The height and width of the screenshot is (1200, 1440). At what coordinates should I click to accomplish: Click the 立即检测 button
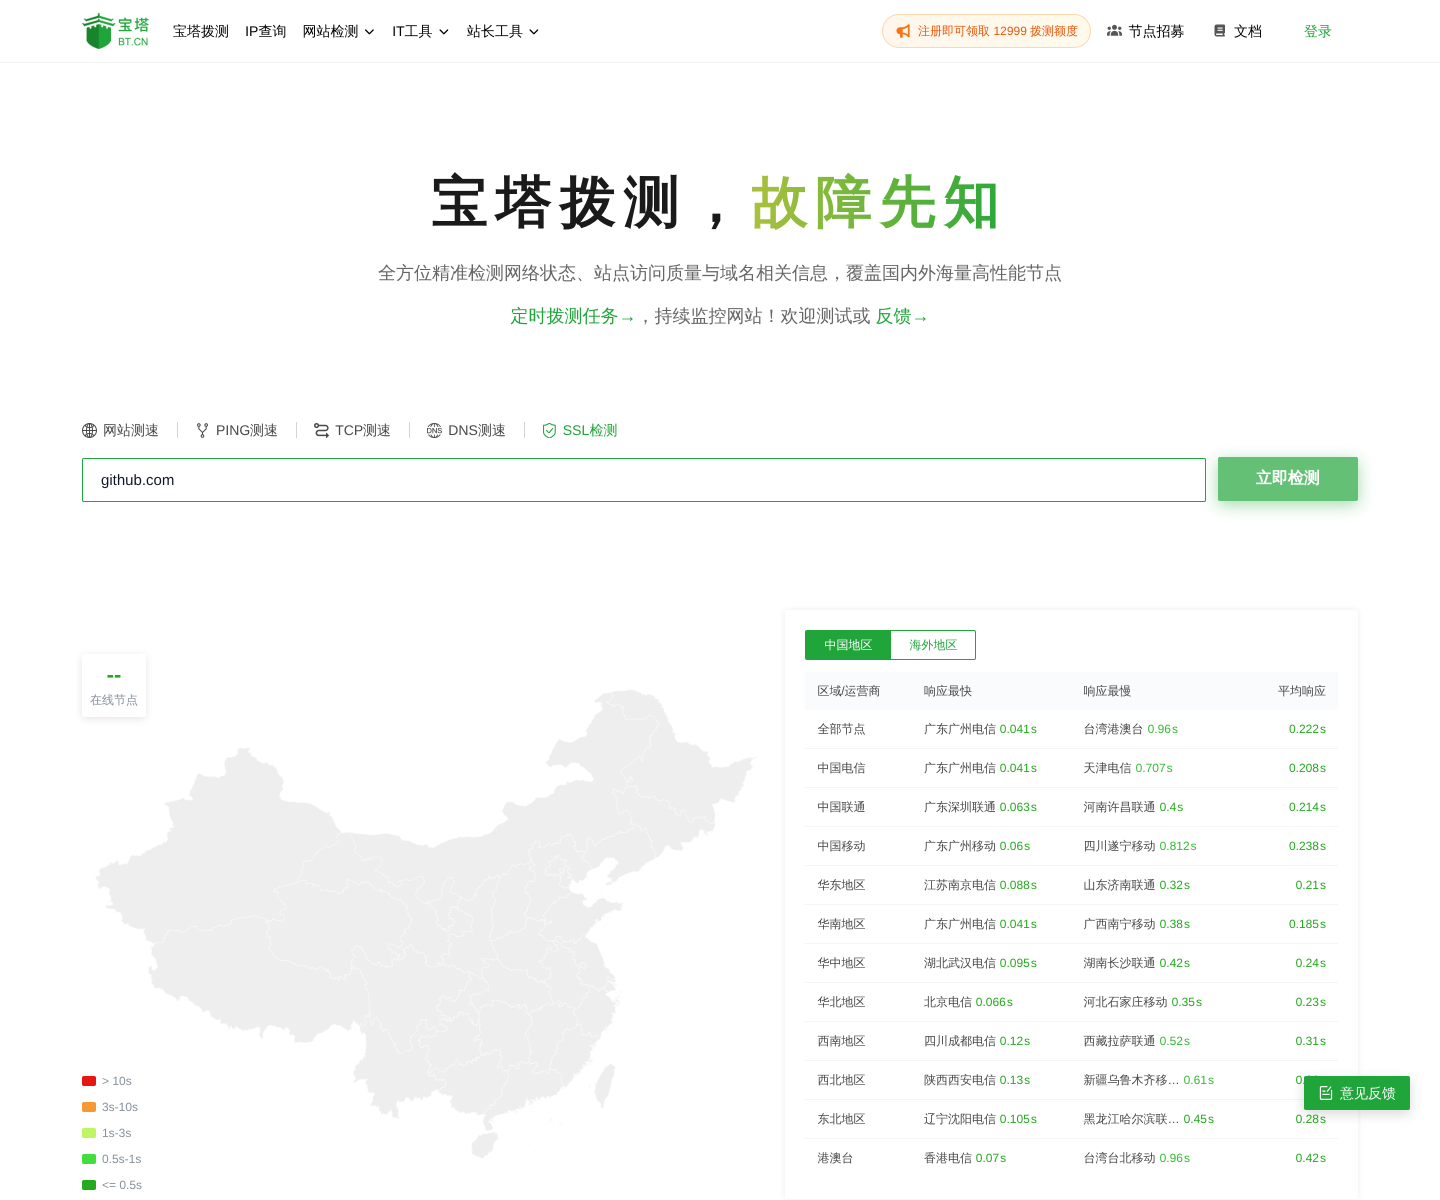(1288, 479)
